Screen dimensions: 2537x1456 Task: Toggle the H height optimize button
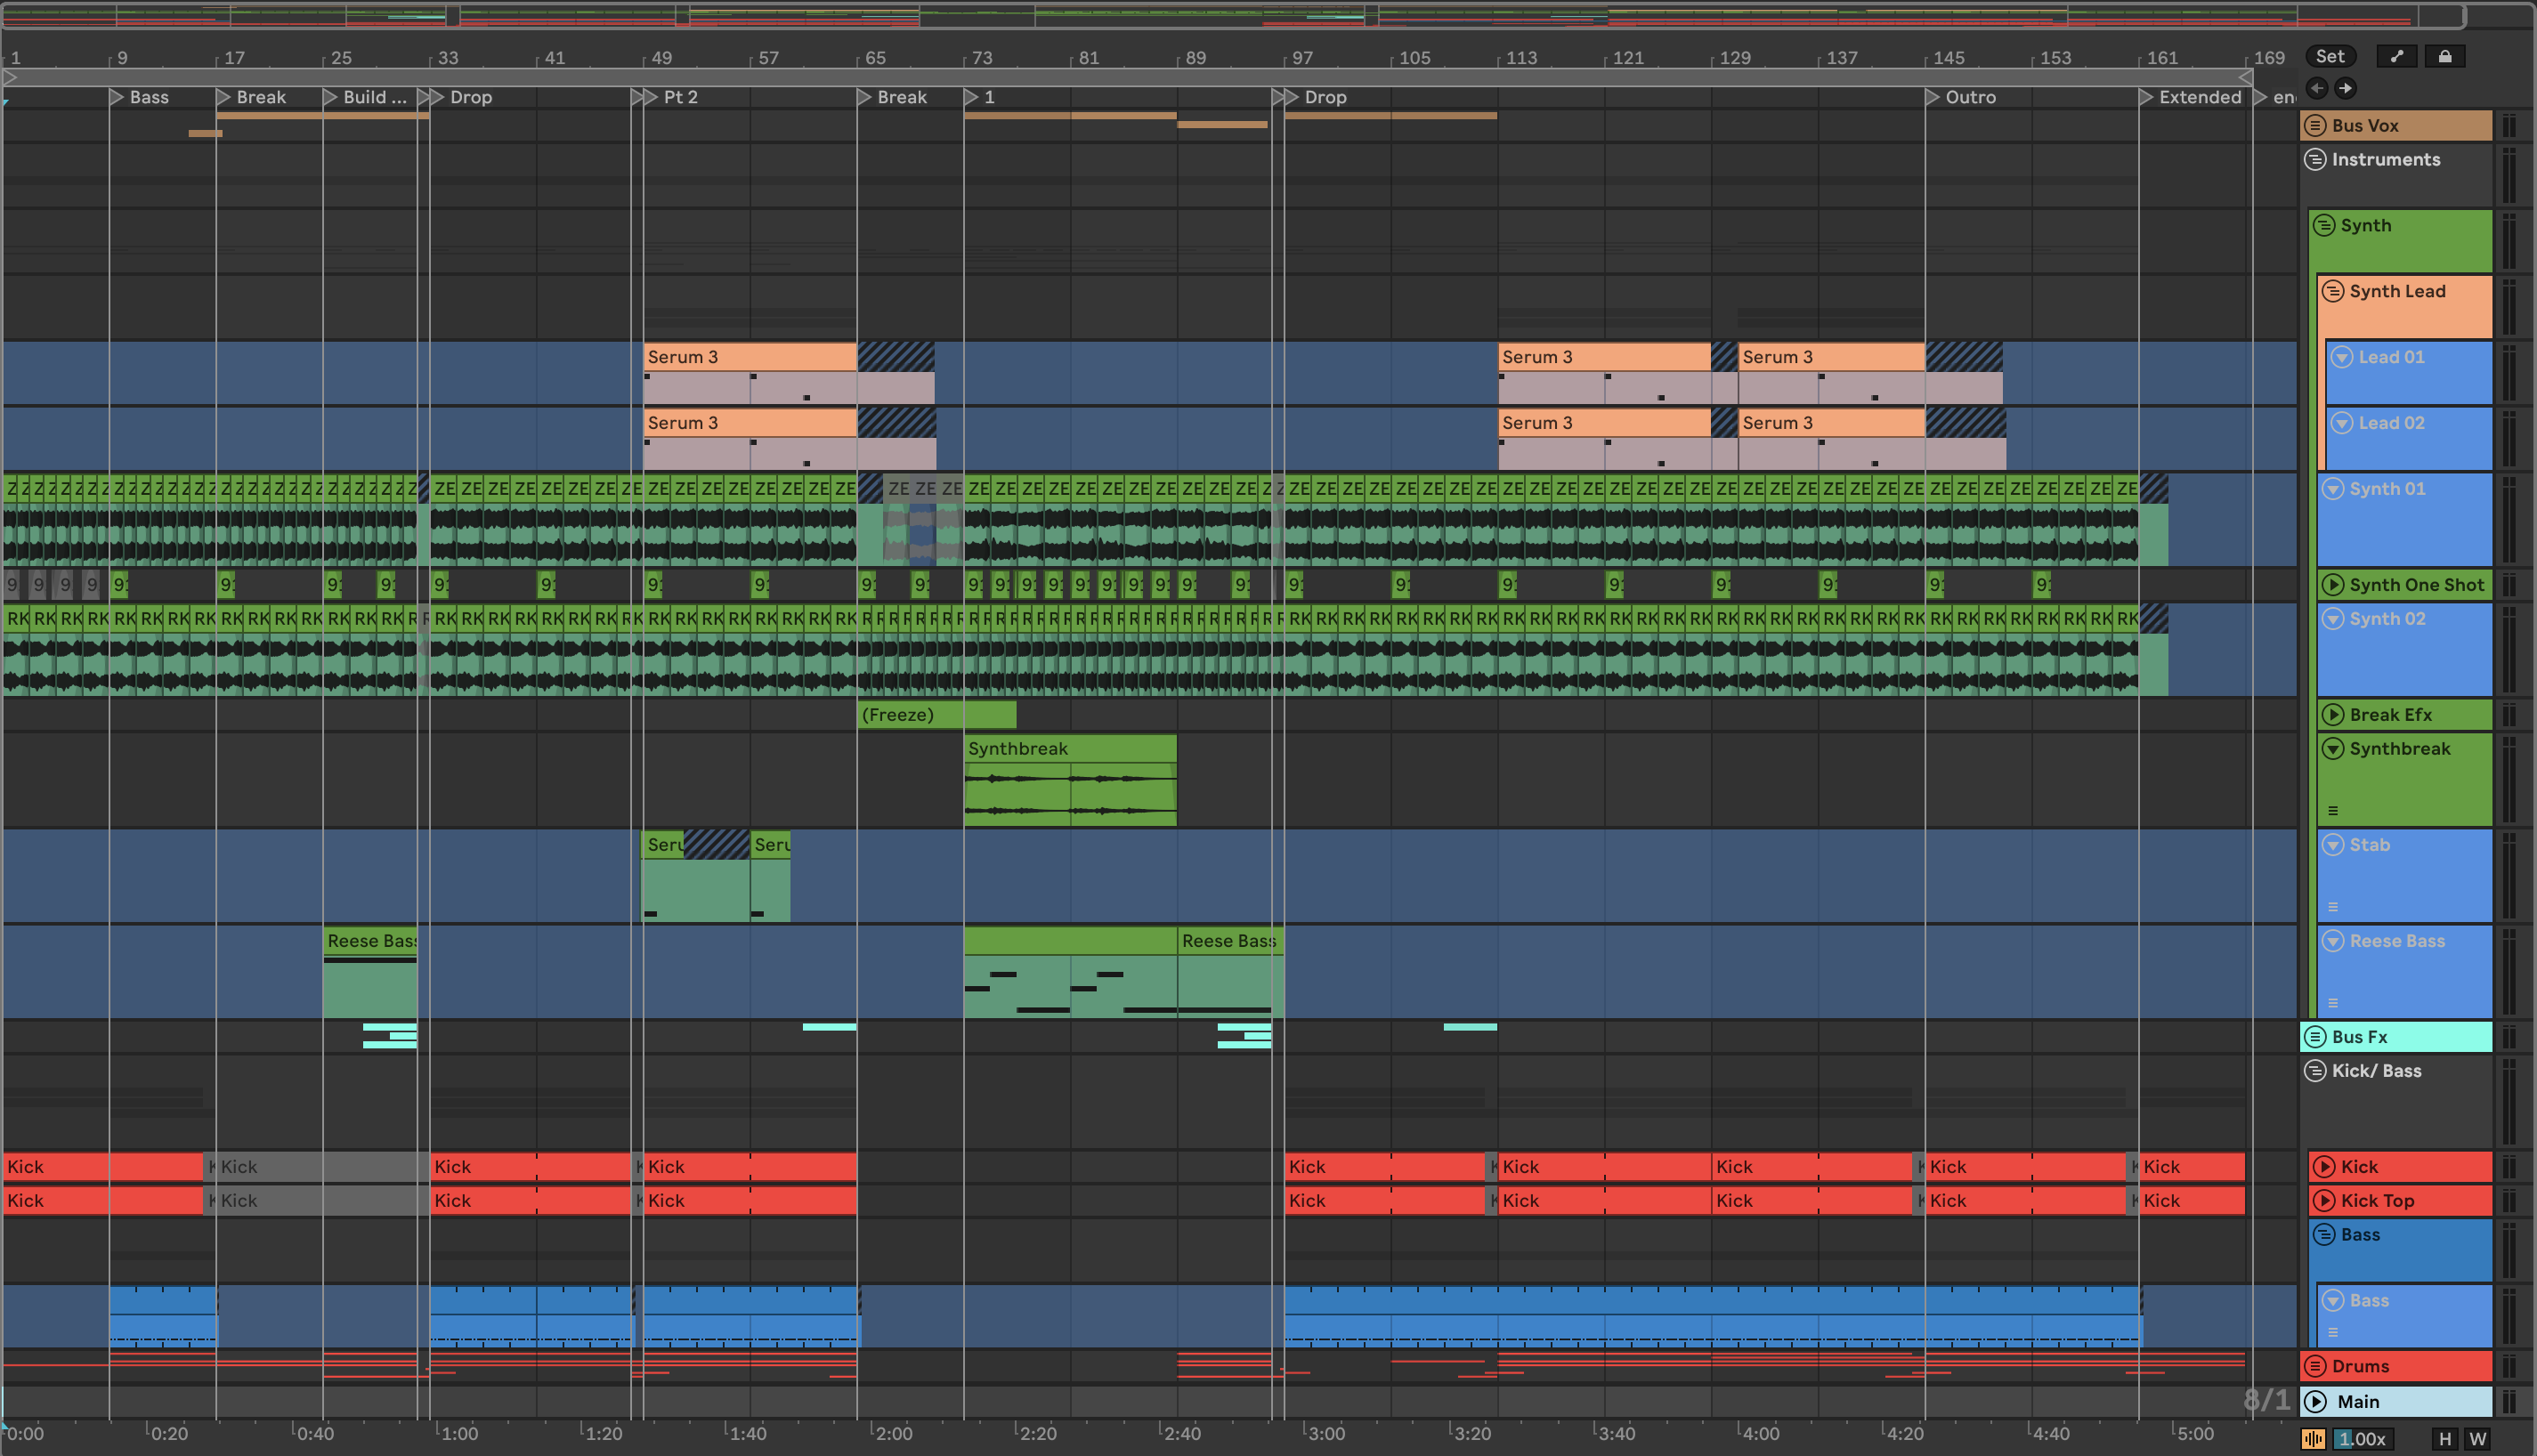pos(2444,1439)
